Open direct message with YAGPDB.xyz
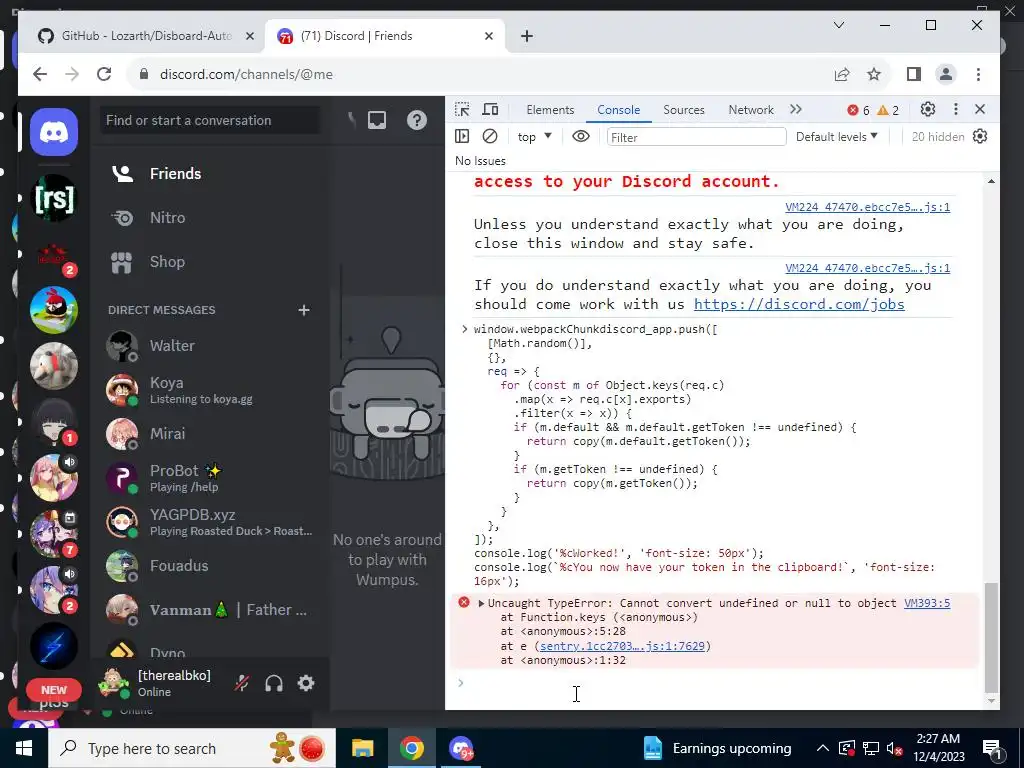This screenshot has height=768, width=1024. 210,522
